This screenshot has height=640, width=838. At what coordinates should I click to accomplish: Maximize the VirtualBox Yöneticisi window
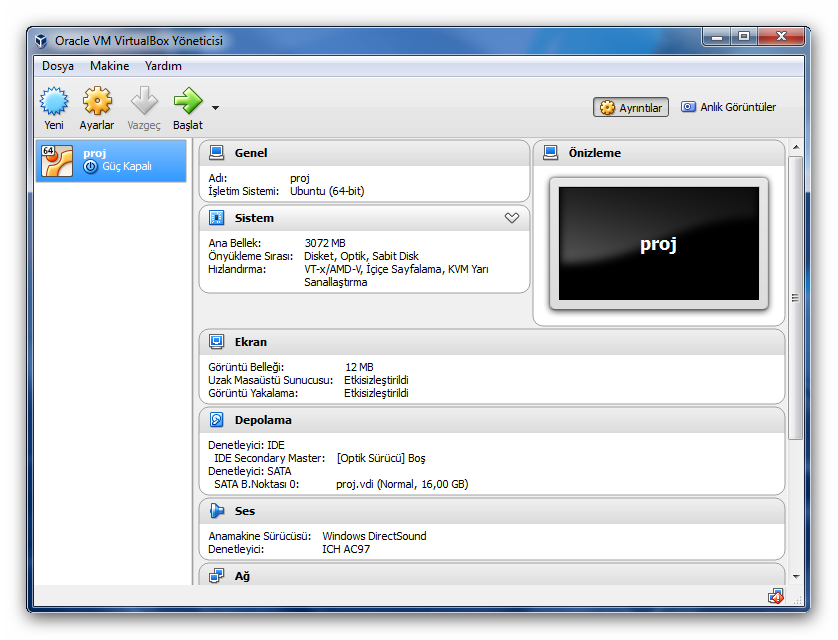pyautogui.click(x=743, y=37)
